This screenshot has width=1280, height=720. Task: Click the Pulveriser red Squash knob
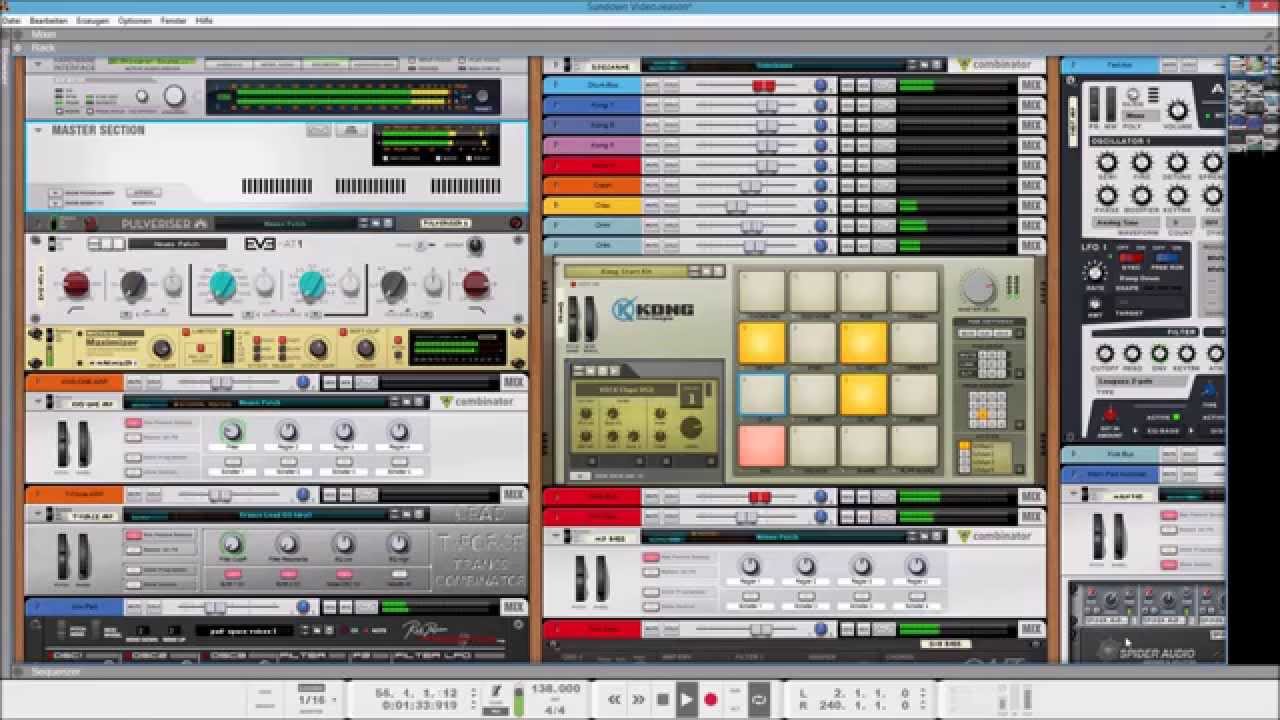tap(77, 286)
